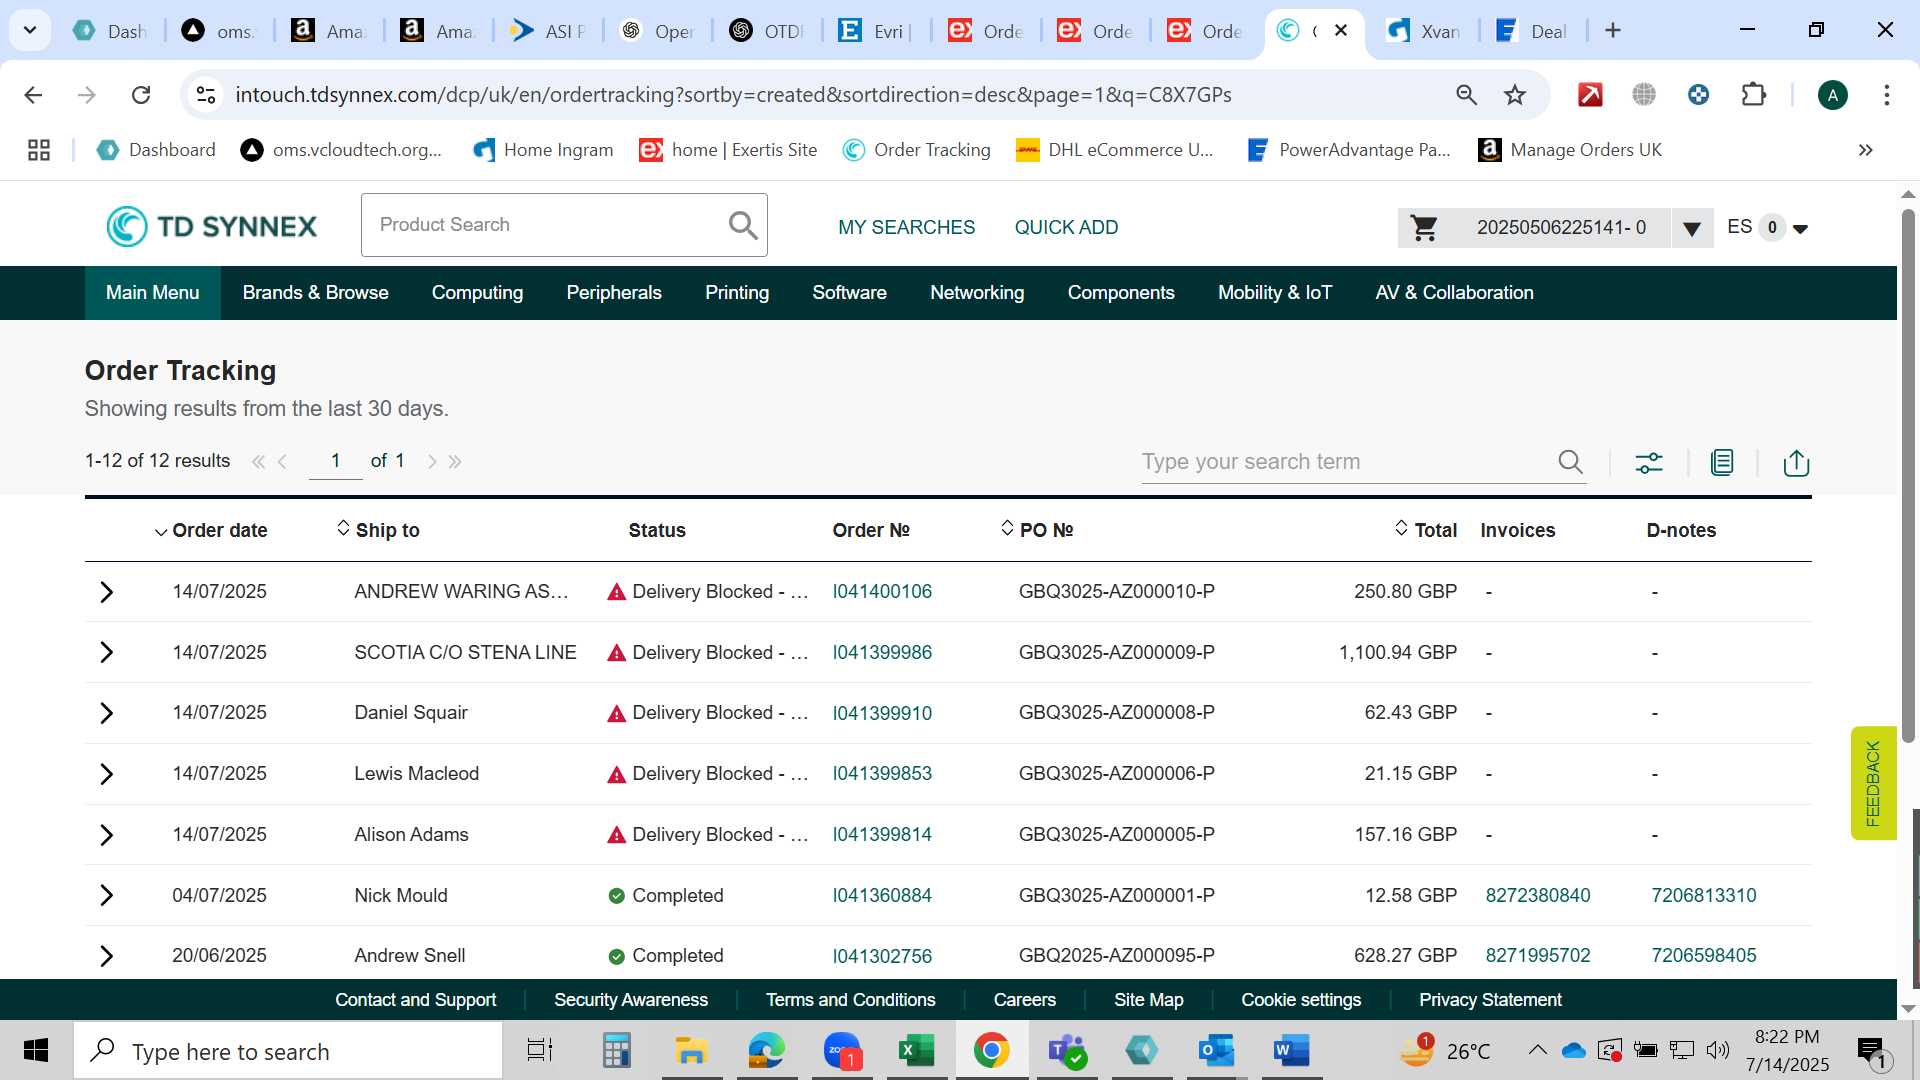Click the export share icon
Screen dimensions: 1920x1080
coord(1796,462)
